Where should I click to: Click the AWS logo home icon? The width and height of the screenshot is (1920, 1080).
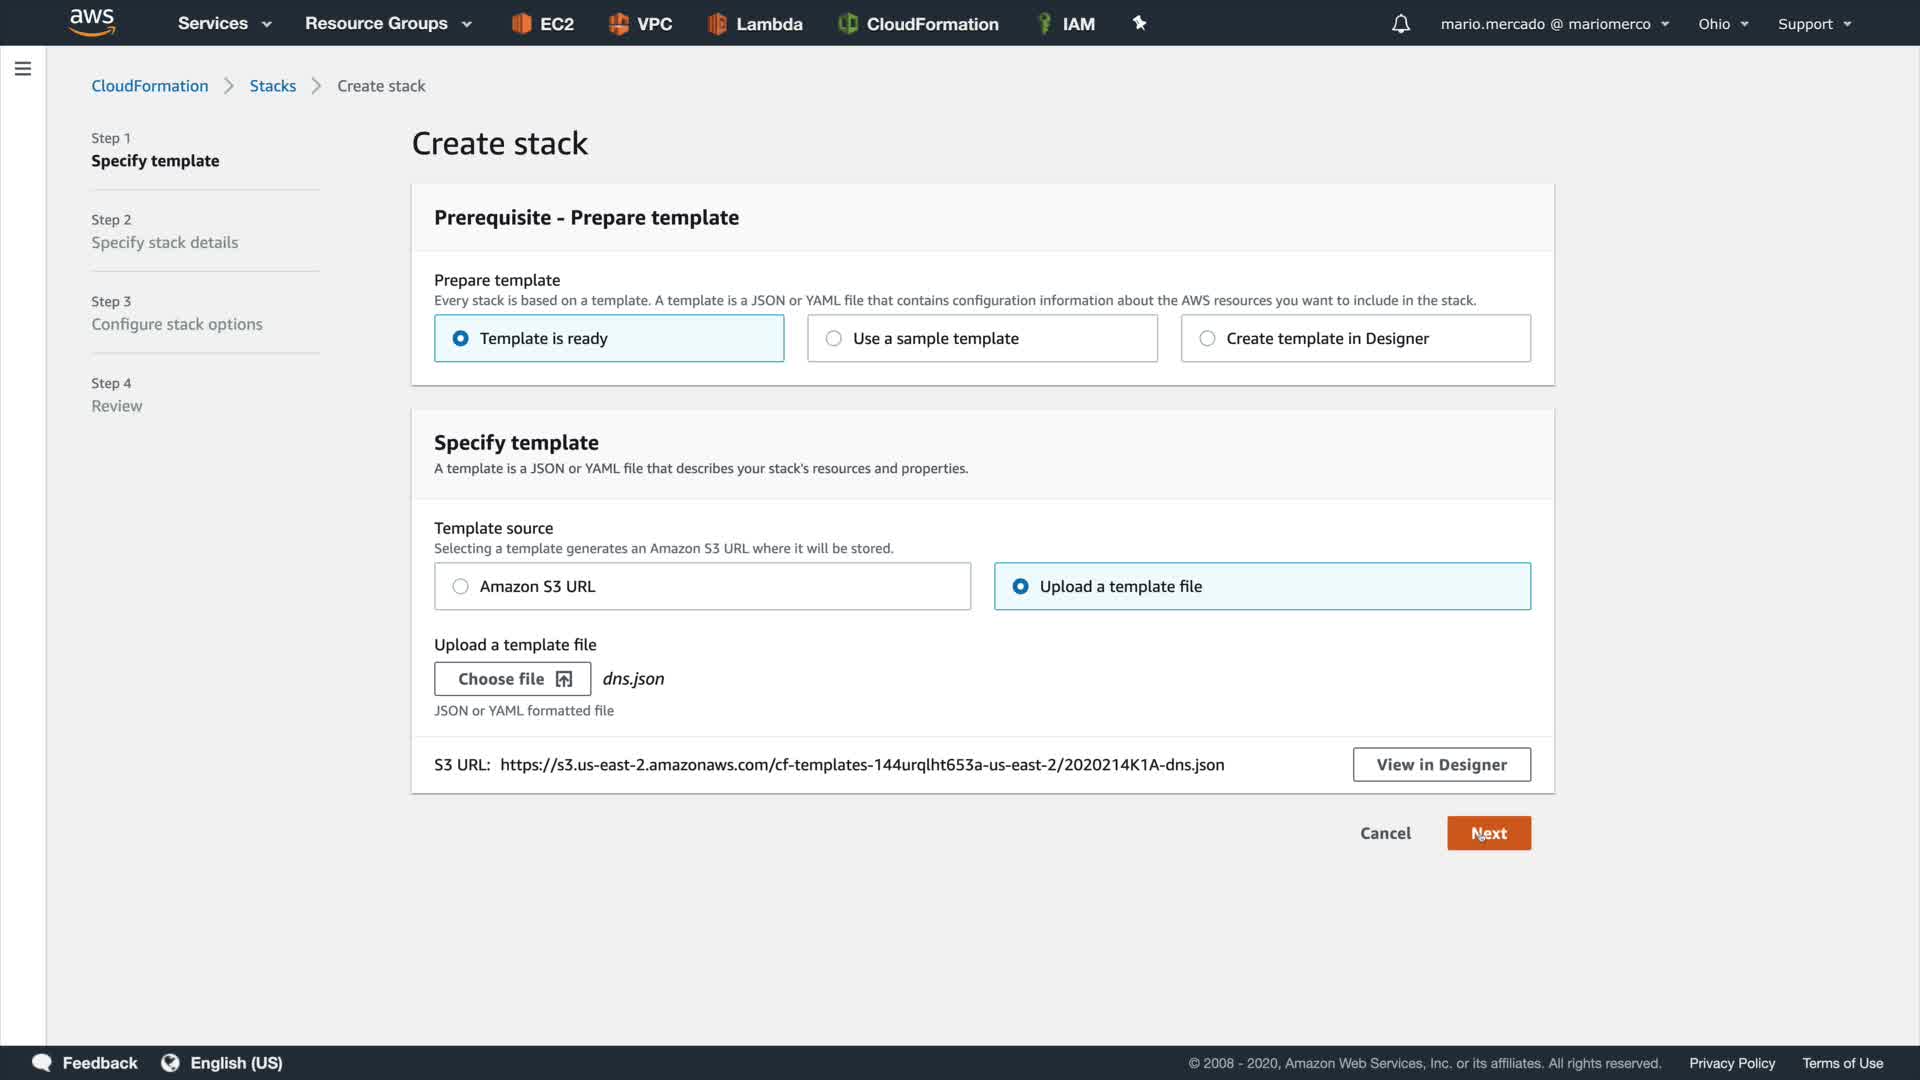click(x=92, y=22)
